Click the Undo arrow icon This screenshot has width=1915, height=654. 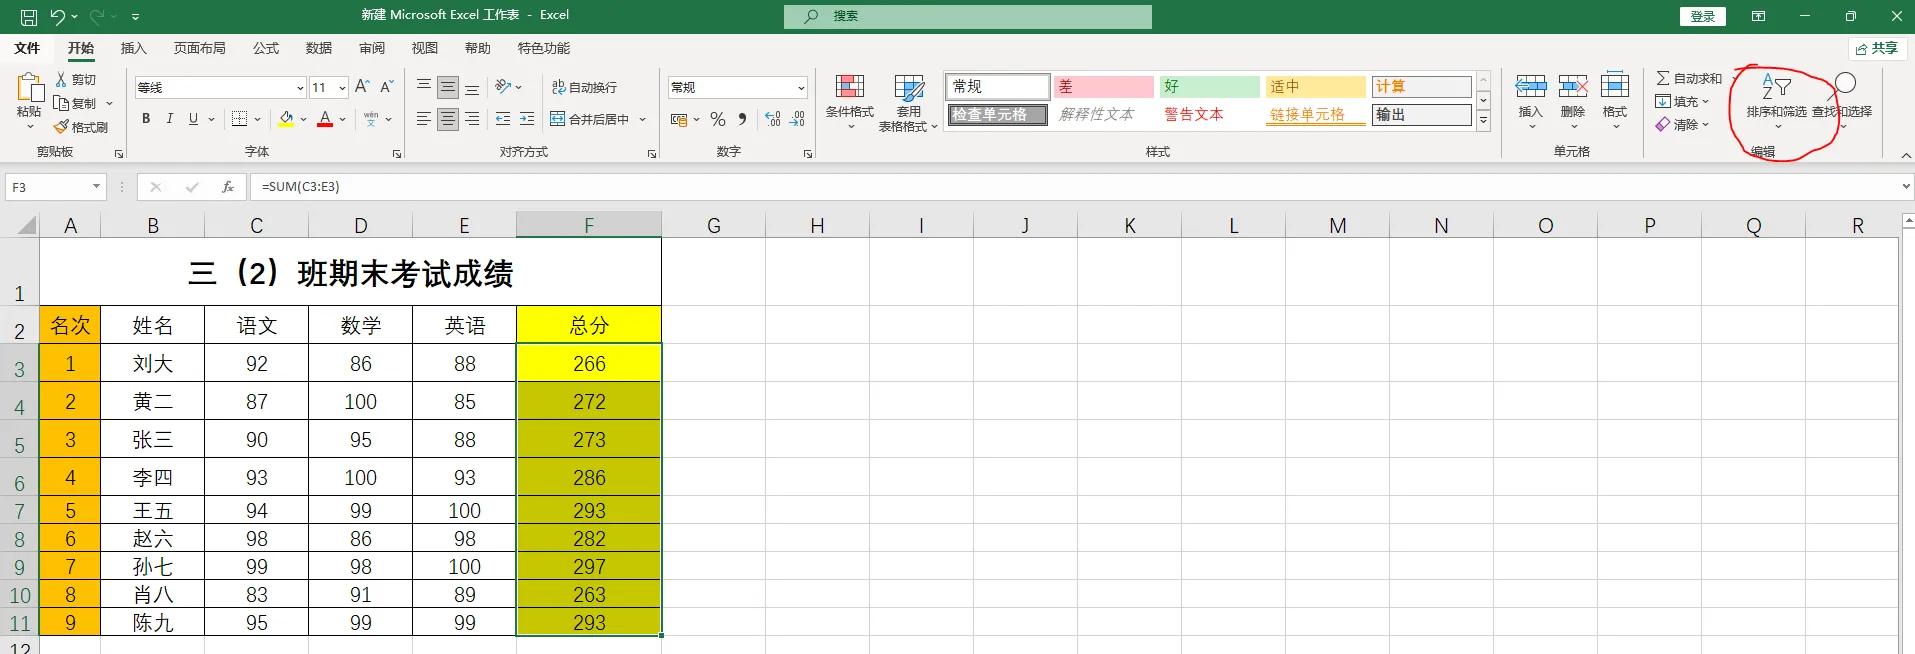click(x=58, y=17)
